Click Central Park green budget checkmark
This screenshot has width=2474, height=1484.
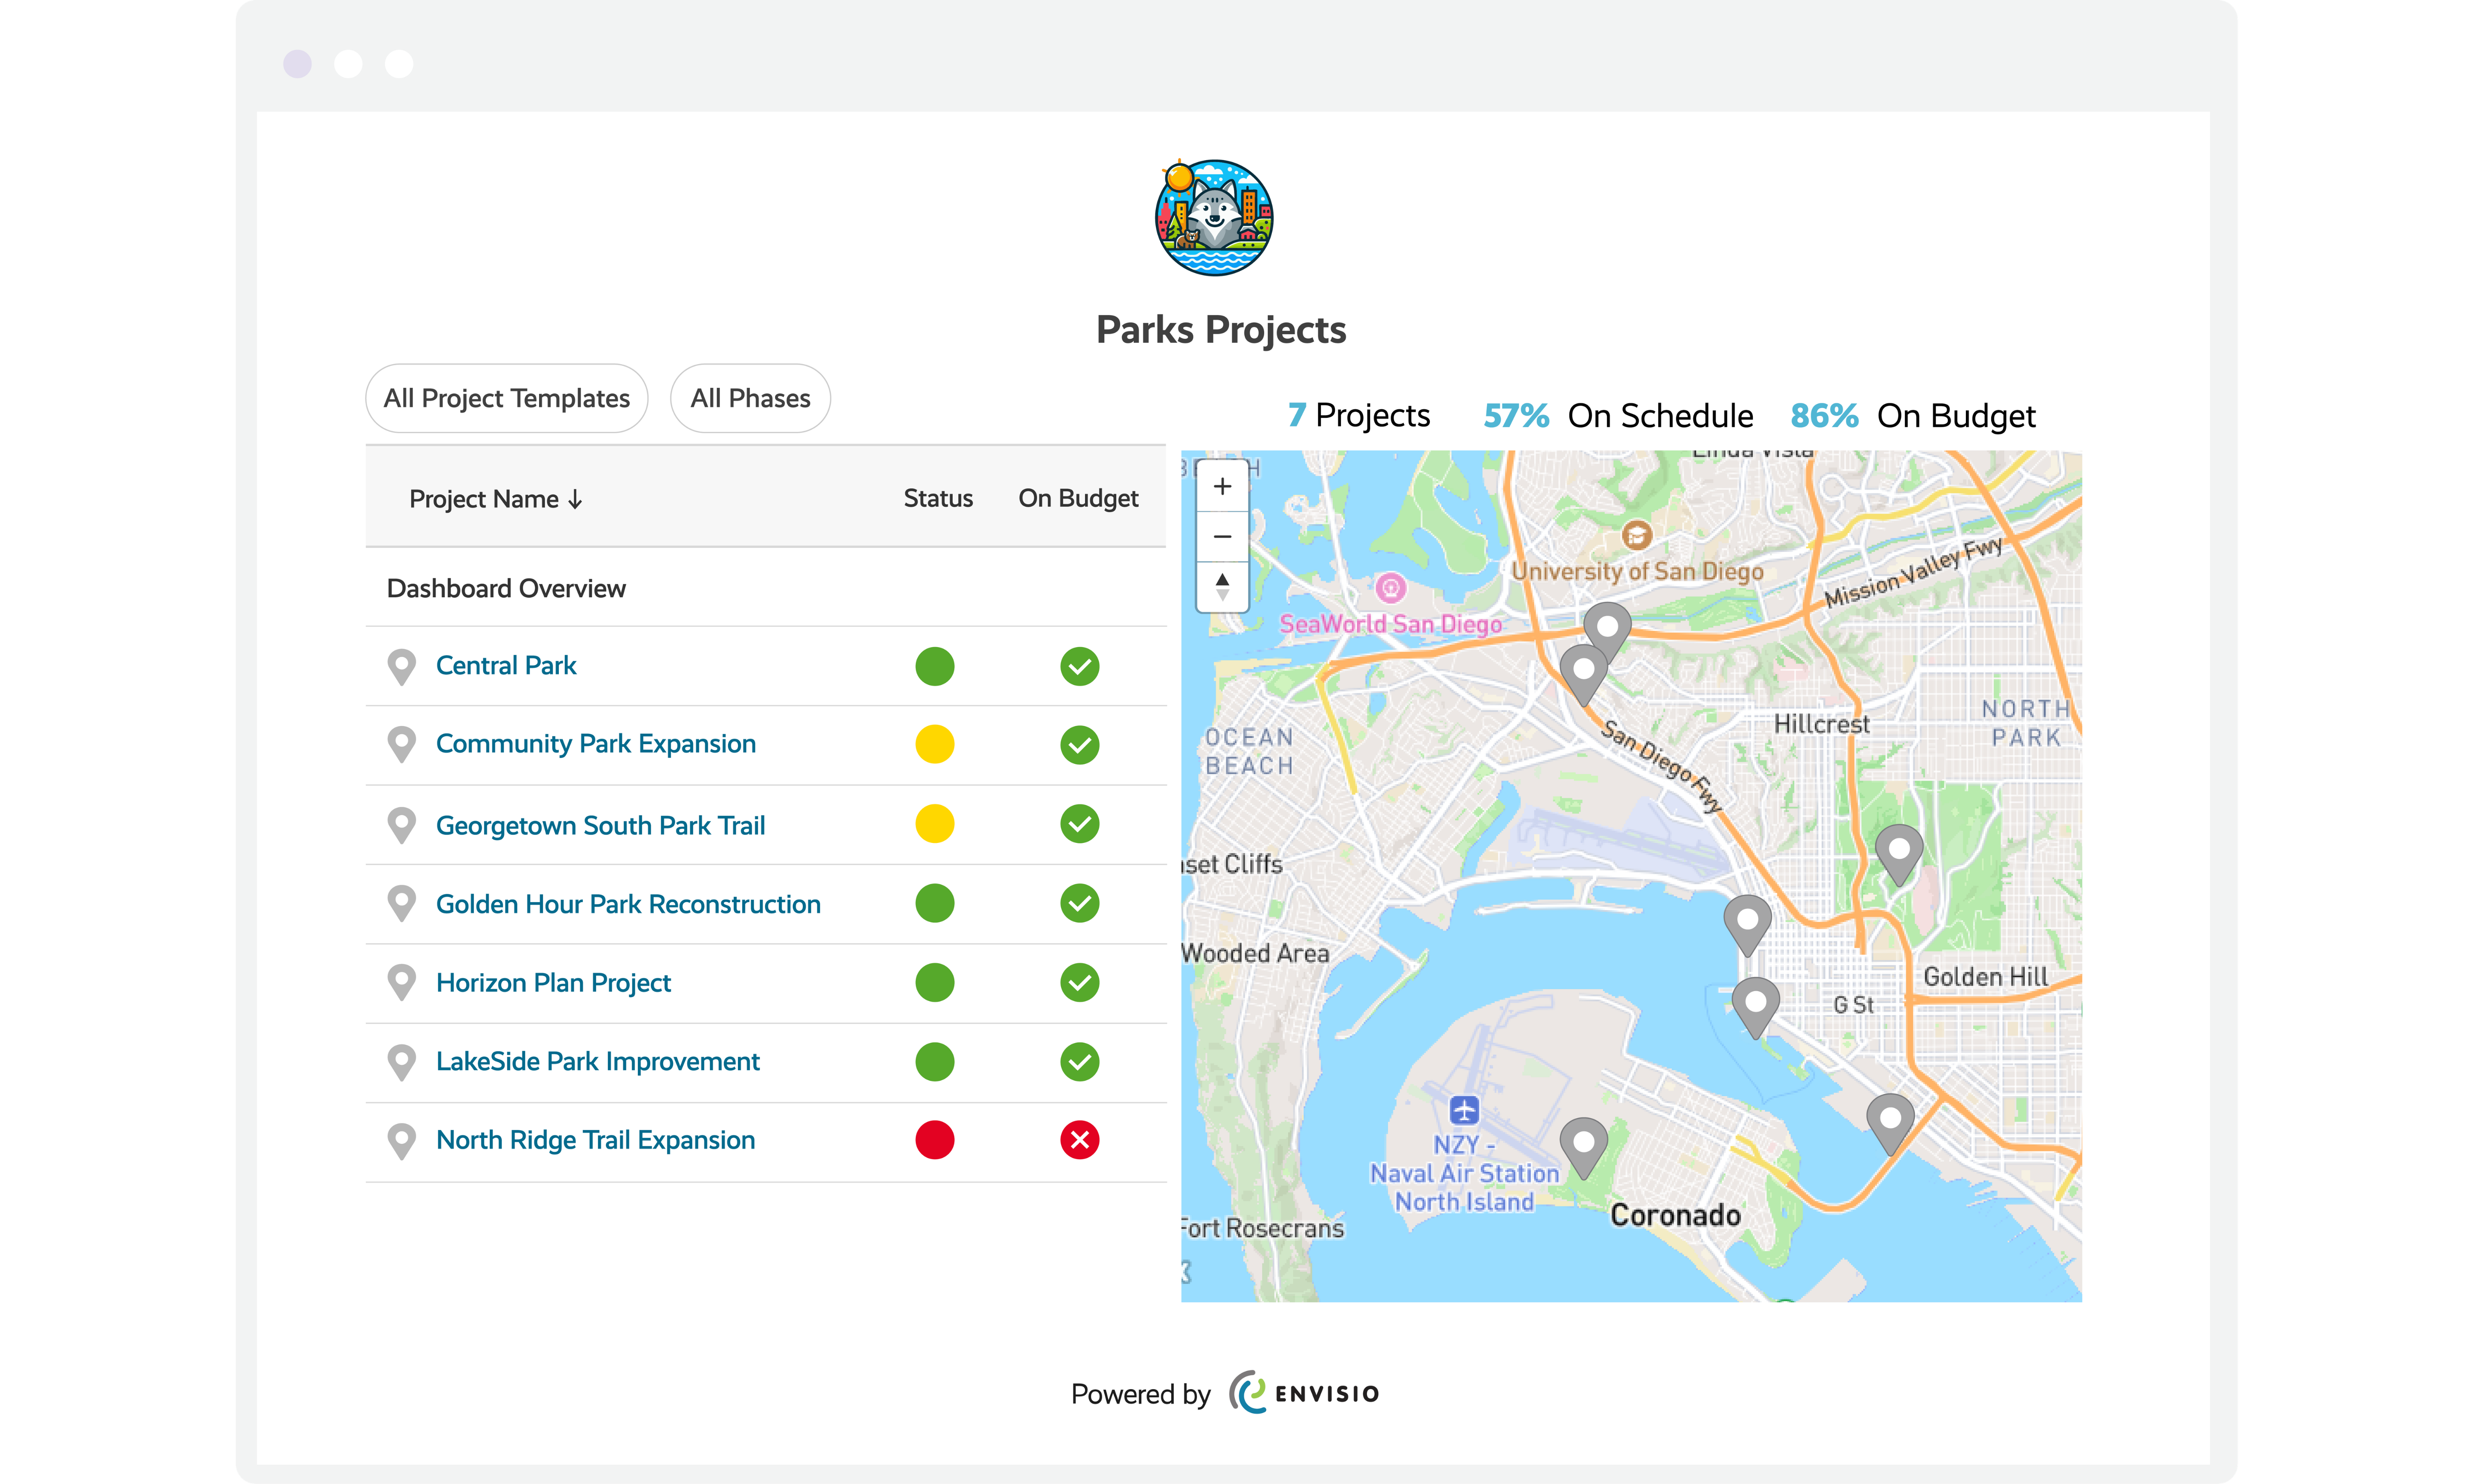(x=1079, y=666)
